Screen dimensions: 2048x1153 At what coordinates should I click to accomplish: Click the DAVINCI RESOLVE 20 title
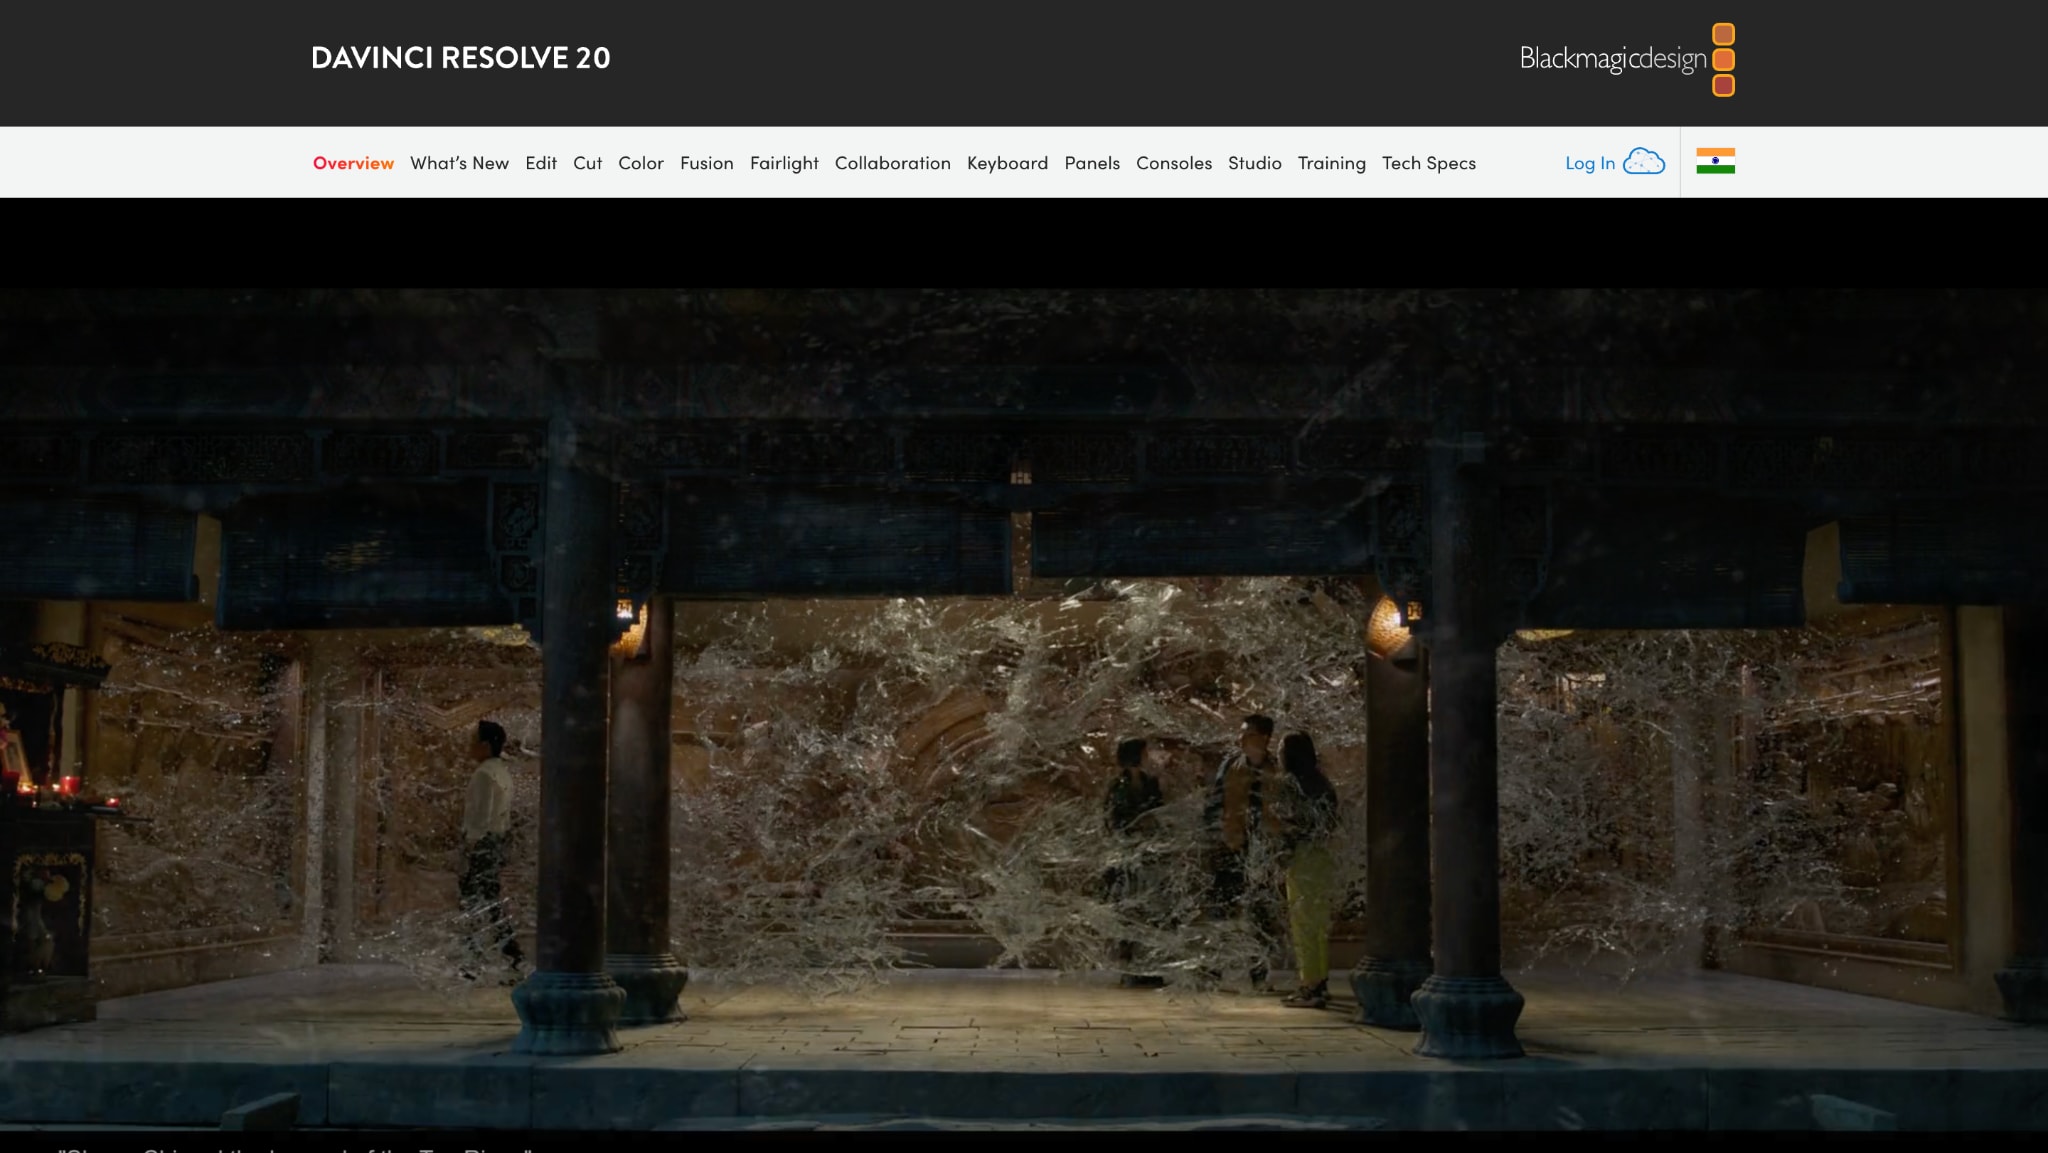pos(461,58)
